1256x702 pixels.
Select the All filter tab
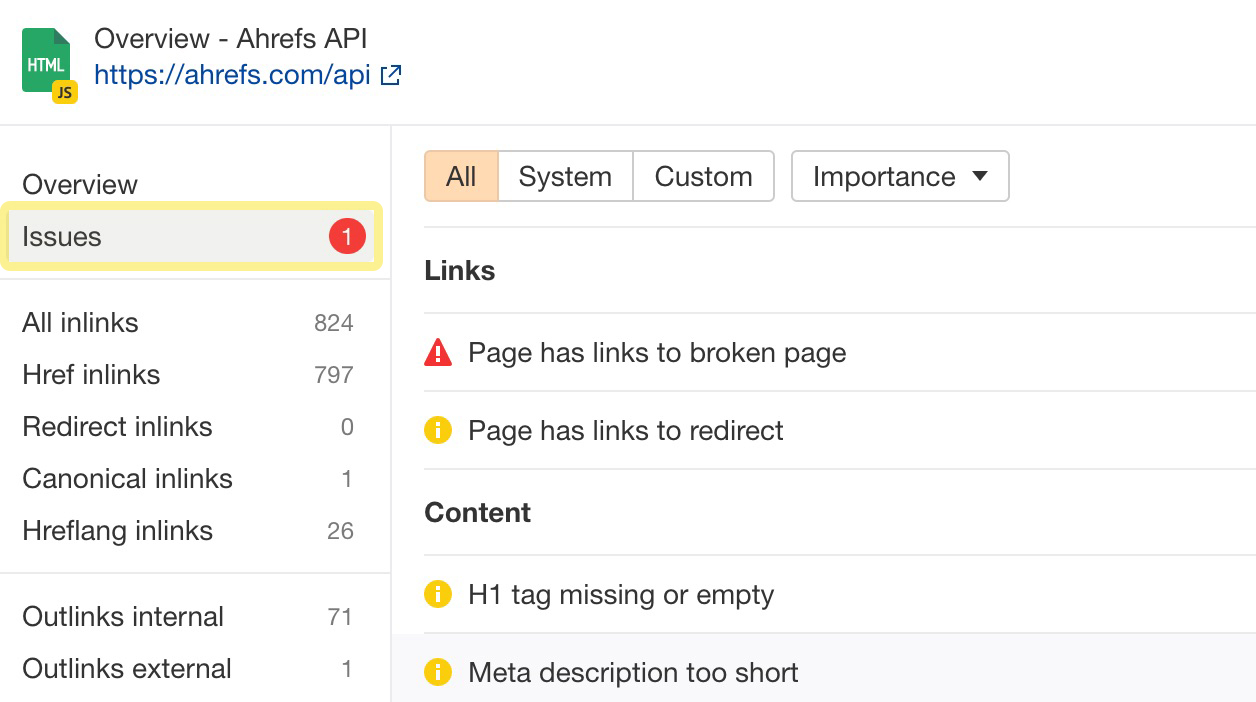461,176
